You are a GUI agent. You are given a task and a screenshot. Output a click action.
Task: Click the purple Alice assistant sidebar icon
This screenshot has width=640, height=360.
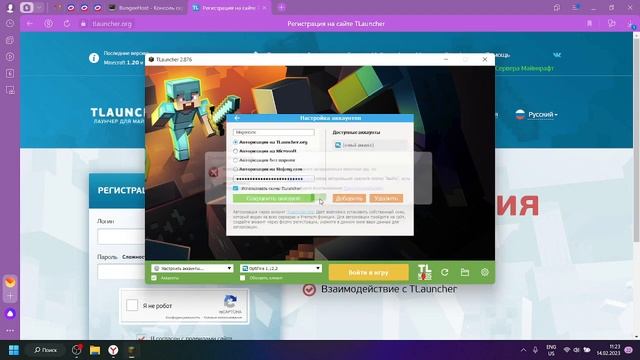[10, 313]
